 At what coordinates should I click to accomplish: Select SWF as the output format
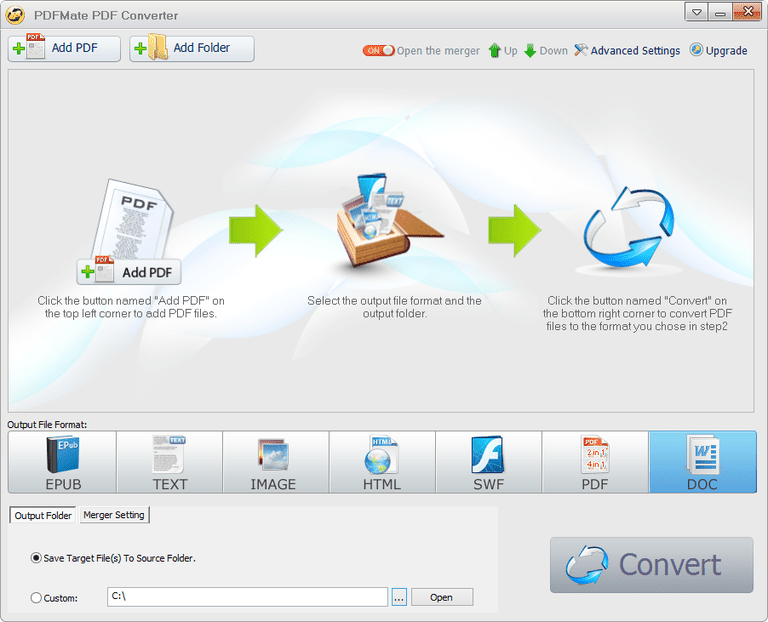tap(489, 462)
